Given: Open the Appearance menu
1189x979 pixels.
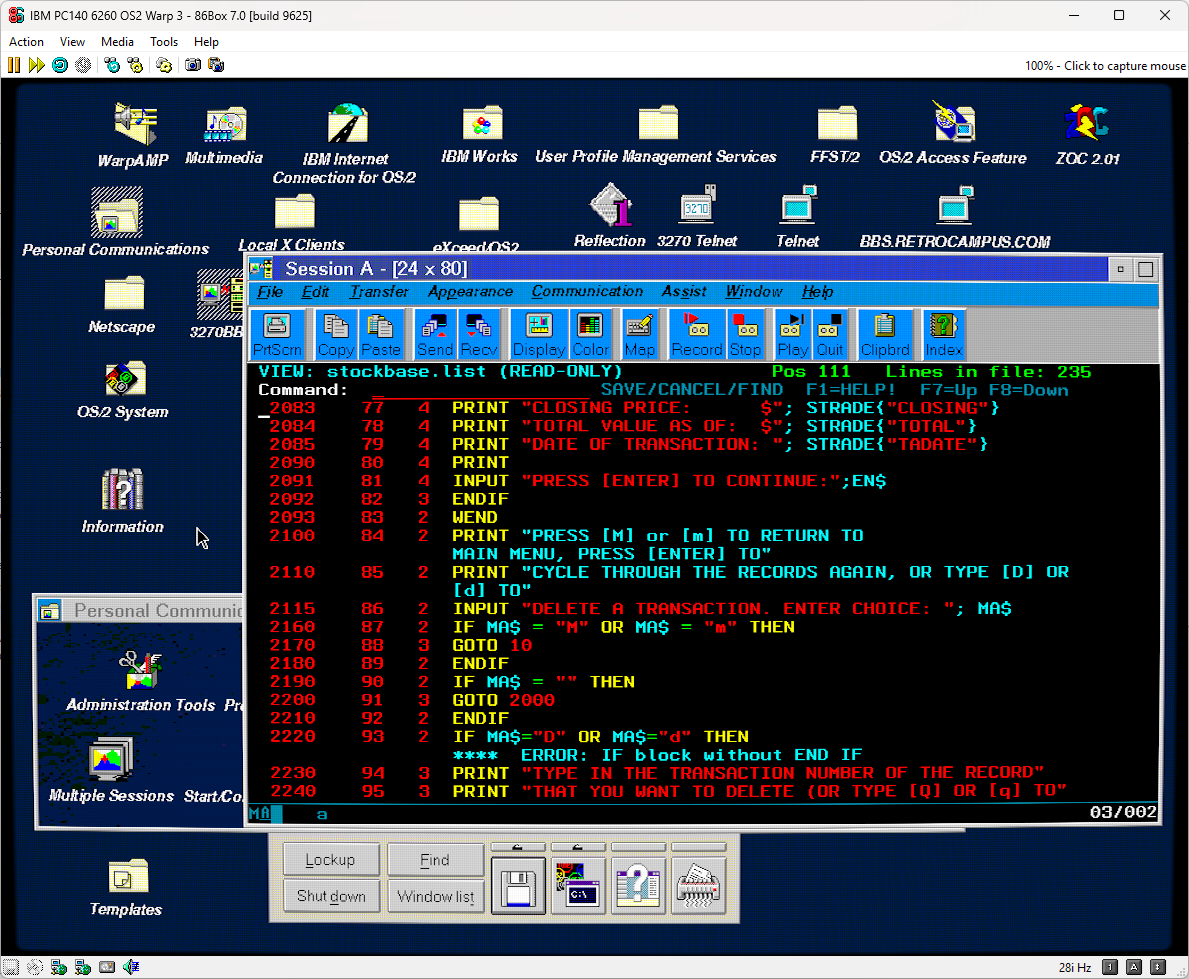Looking at the screenshot, I should point(470,292).
